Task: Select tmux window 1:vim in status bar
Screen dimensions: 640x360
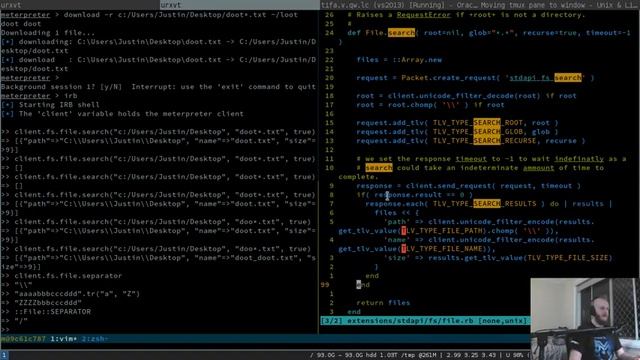Action: tap(64, 339)
